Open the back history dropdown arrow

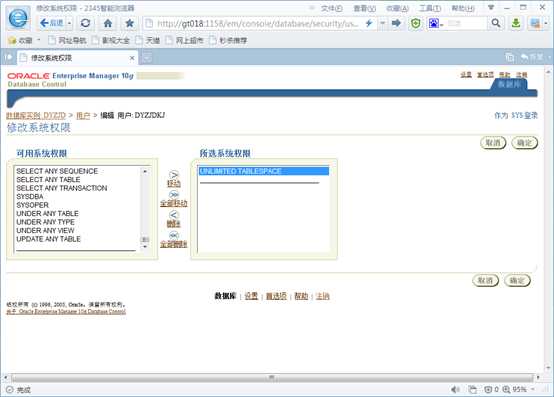69,24
